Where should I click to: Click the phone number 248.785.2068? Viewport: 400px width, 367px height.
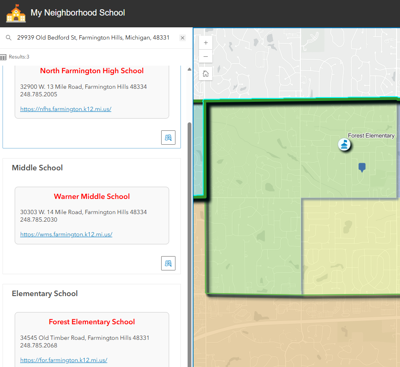click(39, 345)
